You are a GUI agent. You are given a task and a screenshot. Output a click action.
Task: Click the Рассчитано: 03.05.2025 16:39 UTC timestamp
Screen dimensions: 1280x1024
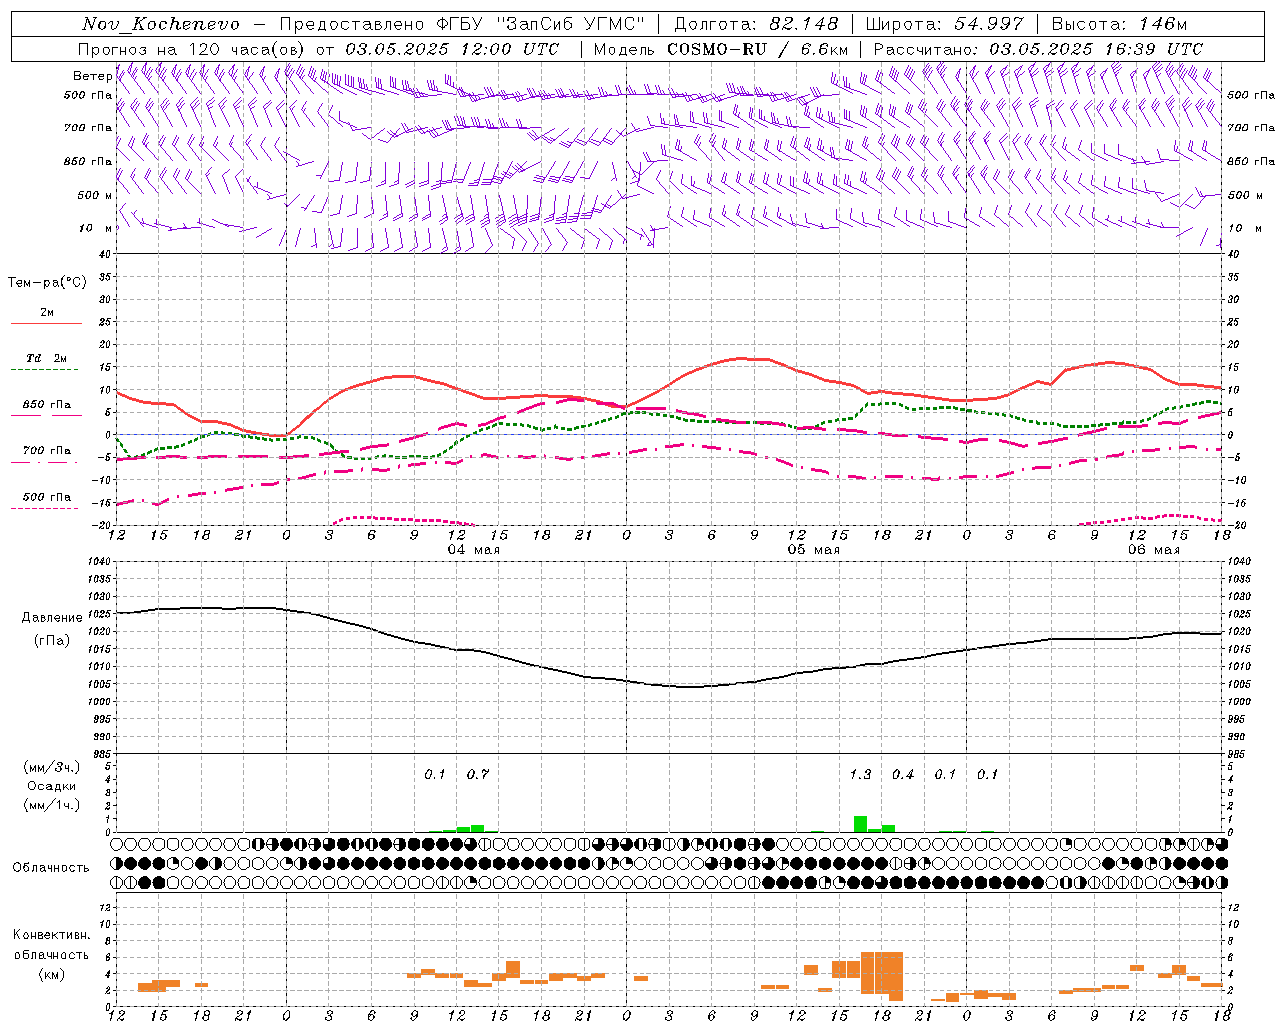click(x=1038, y=48)
